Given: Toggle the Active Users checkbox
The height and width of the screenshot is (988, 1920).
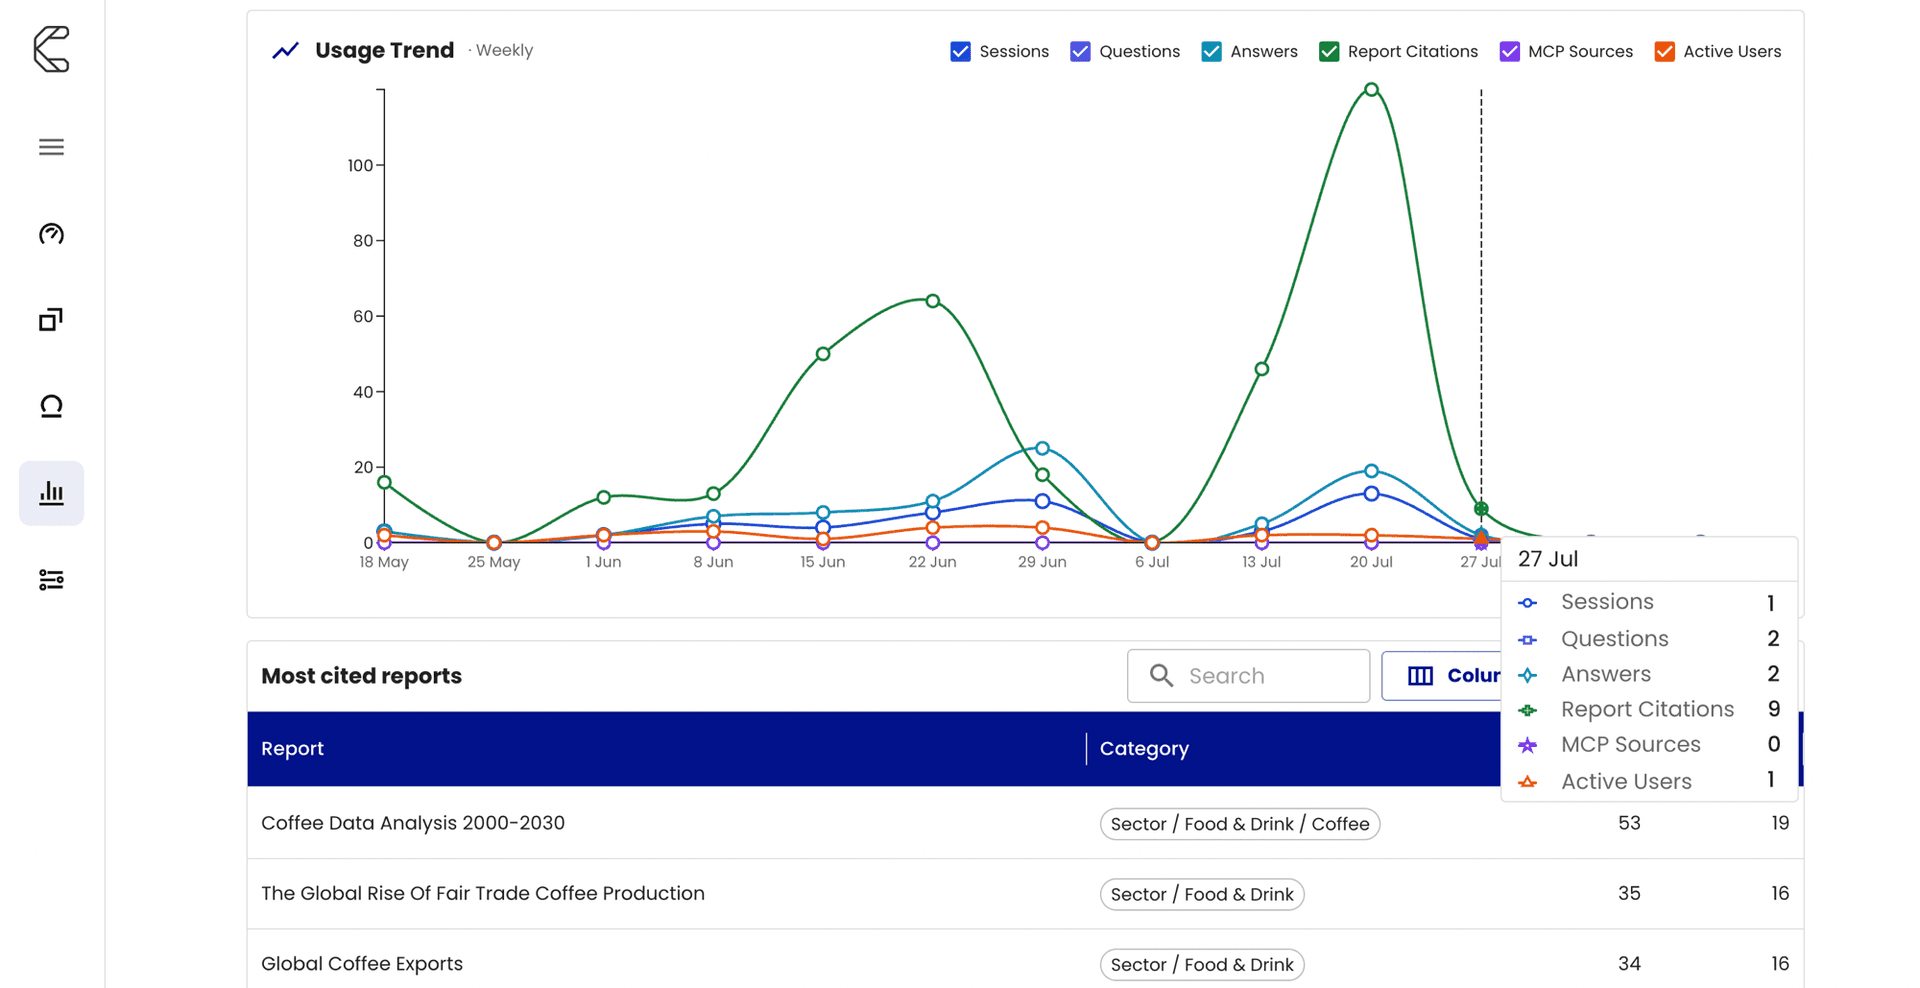Looking at the screenshot, I should click(1665, 51).
